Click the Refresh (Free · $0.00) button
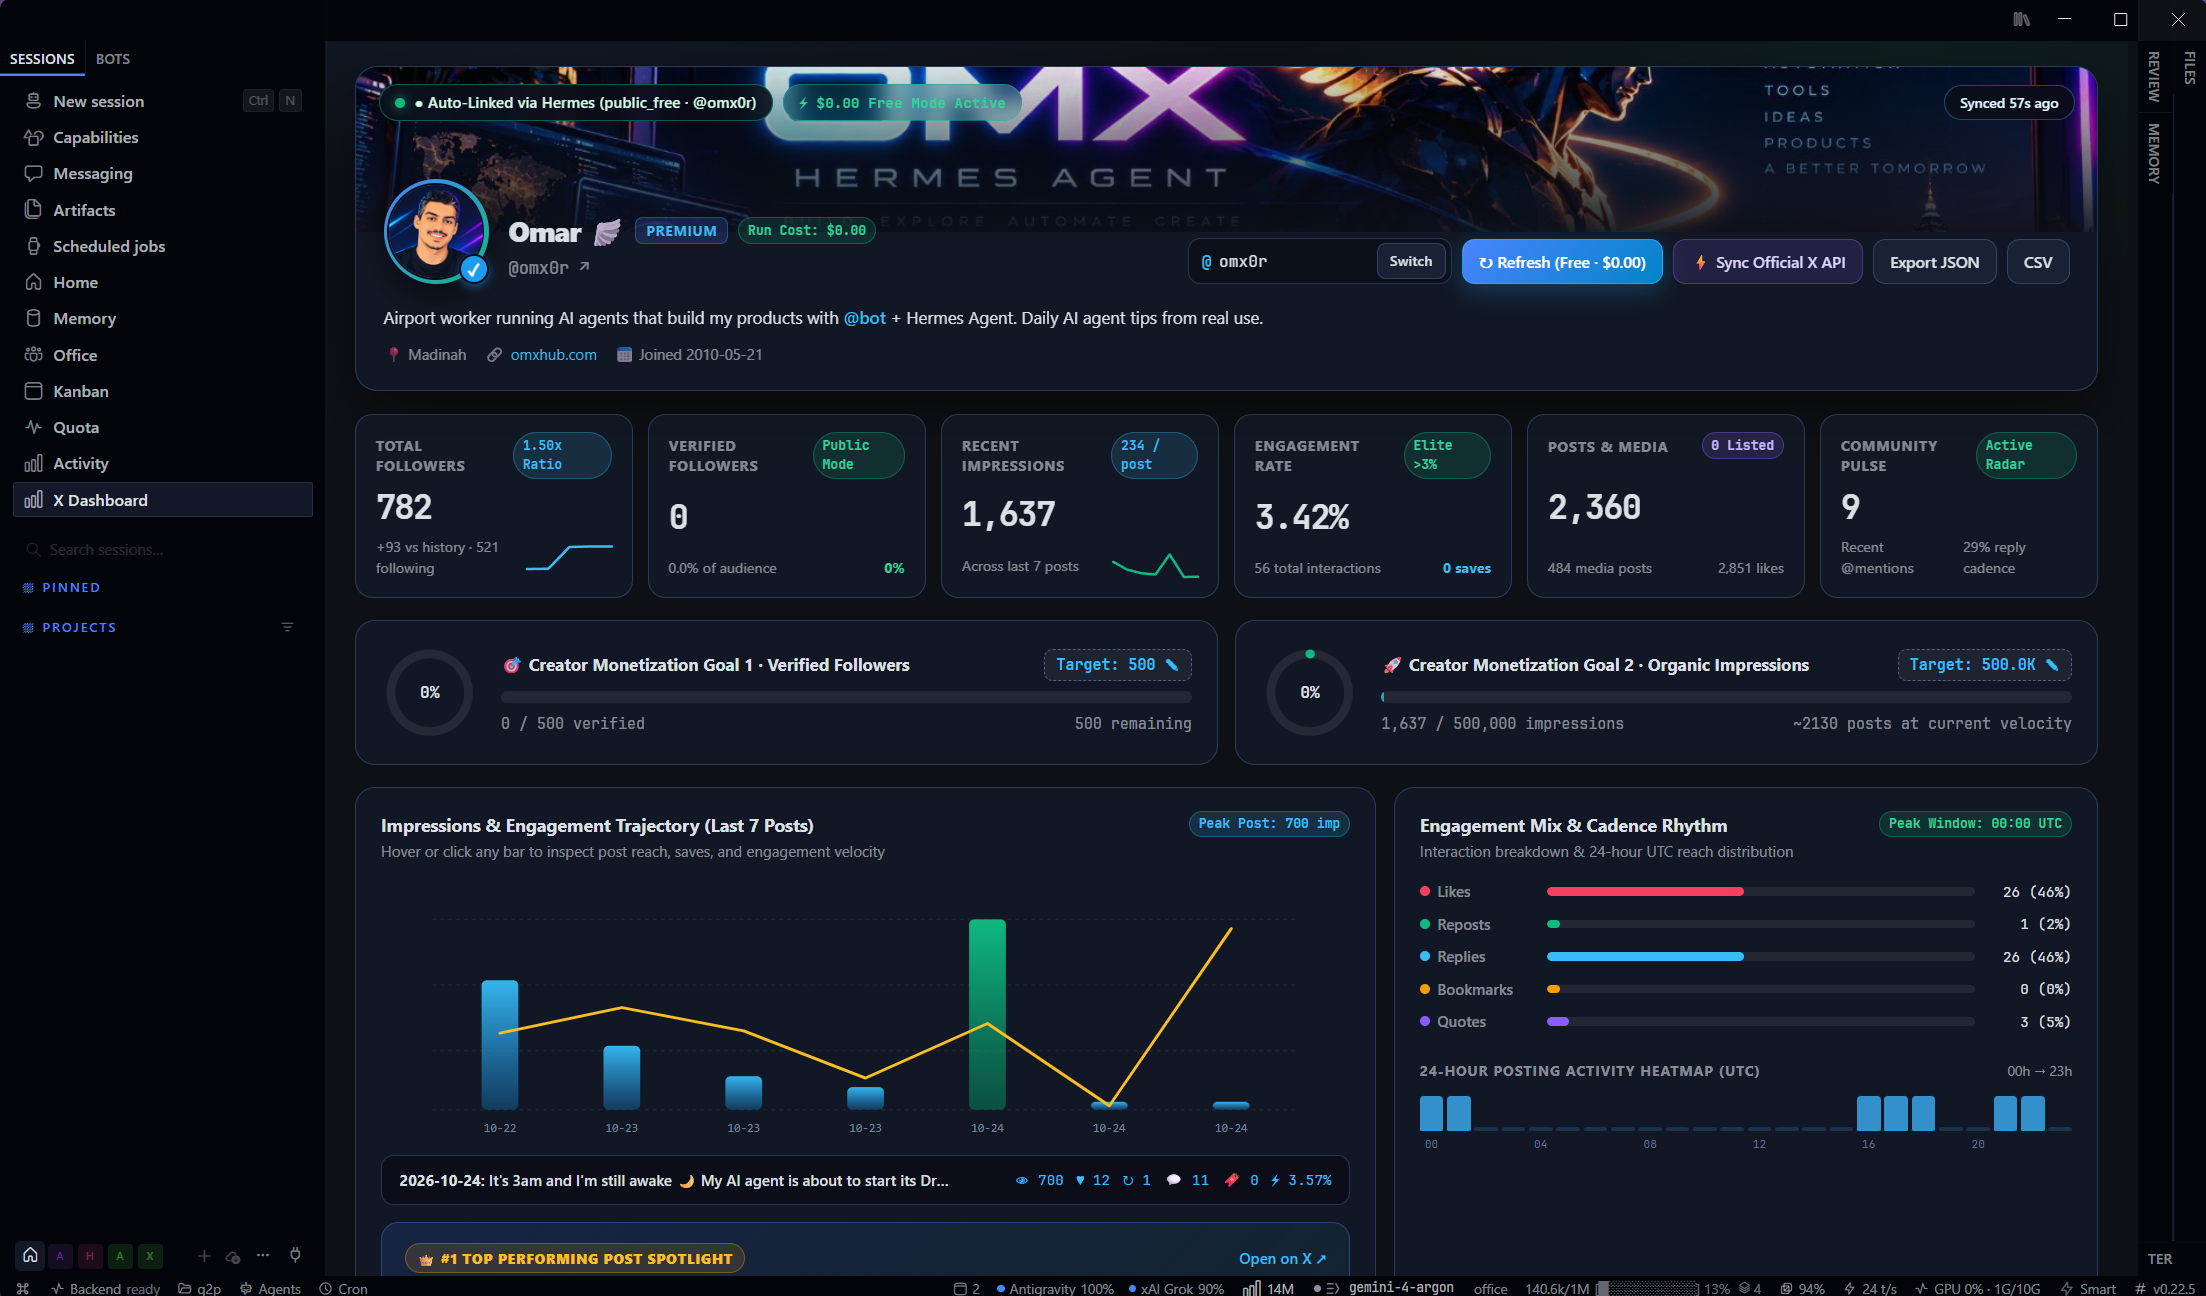The image size is (2206, 1296). (1562, 262)
